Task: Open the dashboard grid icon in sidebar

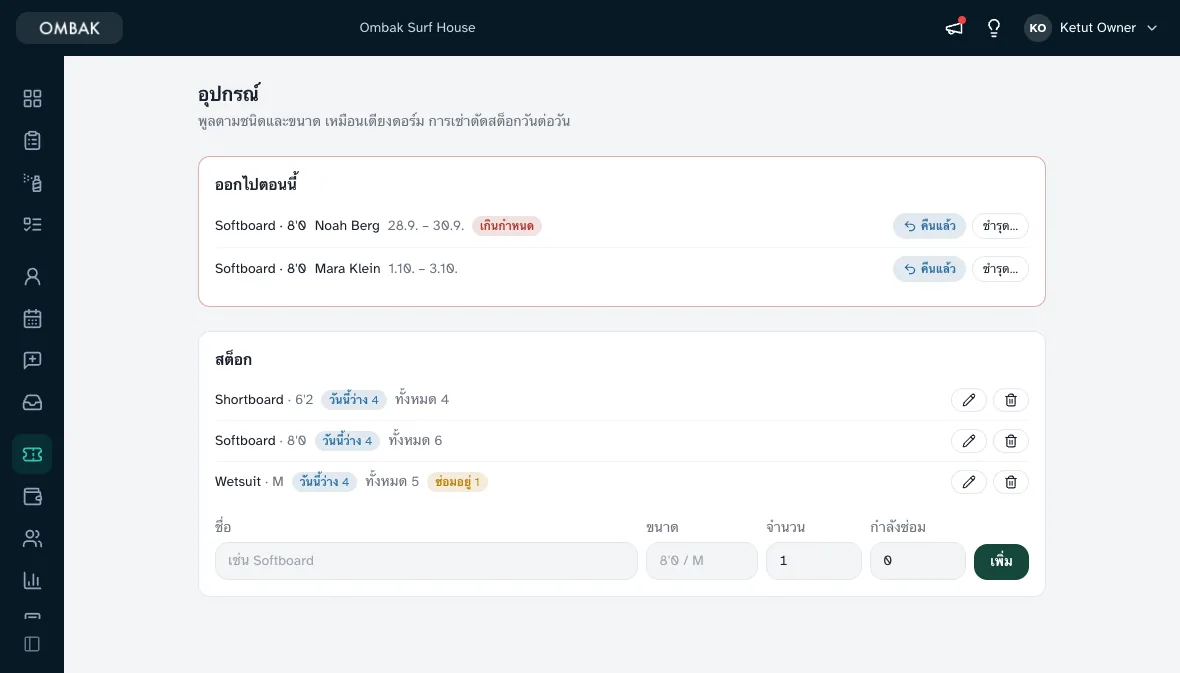Action: [32, 99]
